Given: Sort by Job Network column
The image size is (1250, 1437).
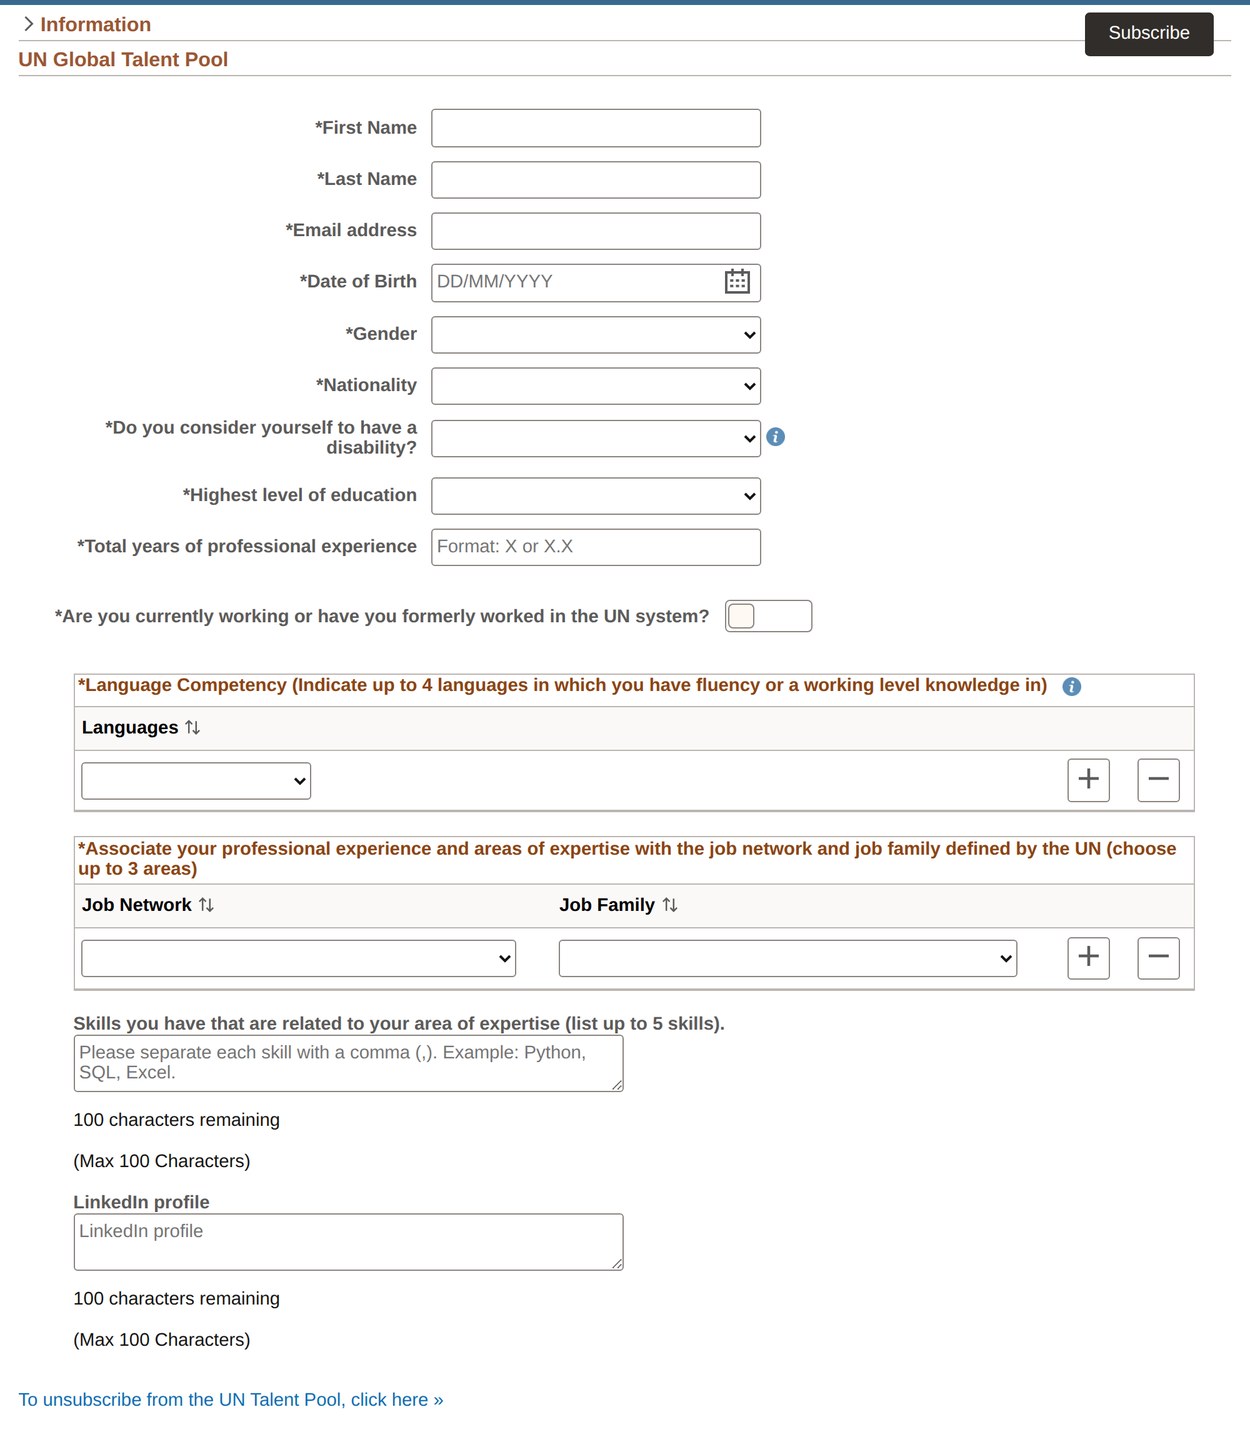Looking at the screenshot, I should click(206, 905).
